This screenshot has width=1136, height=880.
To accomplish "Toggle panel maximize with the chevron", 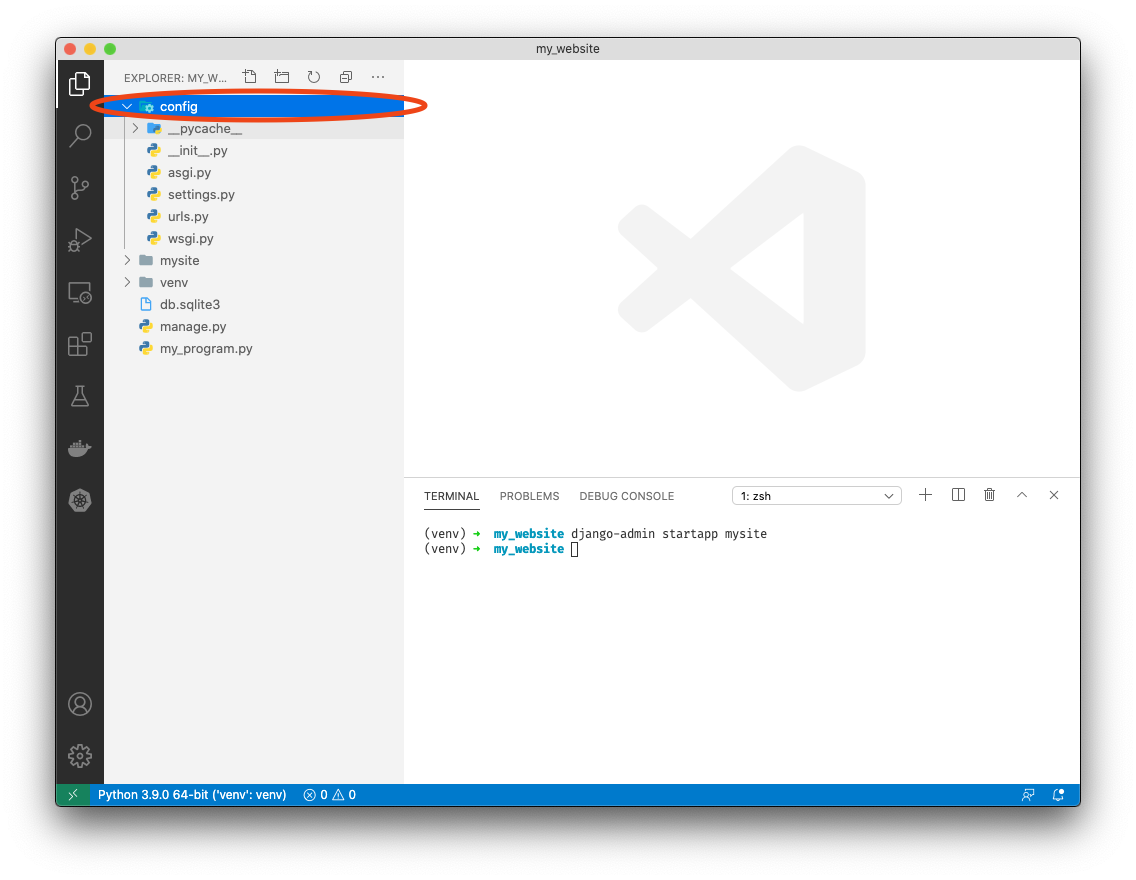I will click(1021, 494).
